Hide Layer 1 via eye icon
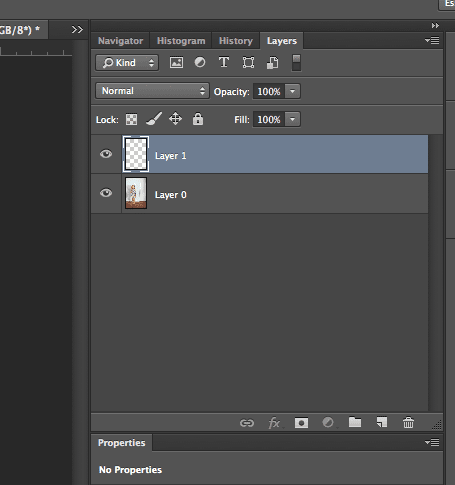The width and height of the screenshot is (455, 485). (106, 154)
